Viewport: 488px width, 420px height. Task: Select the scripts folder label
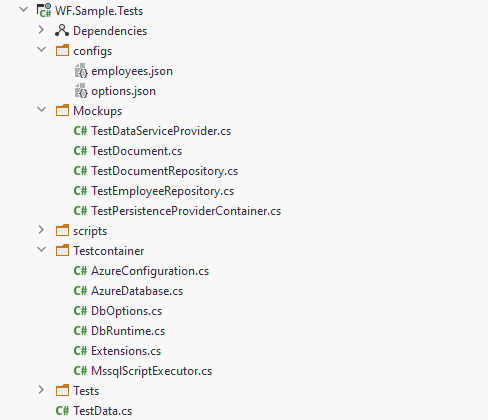[90, 231]
